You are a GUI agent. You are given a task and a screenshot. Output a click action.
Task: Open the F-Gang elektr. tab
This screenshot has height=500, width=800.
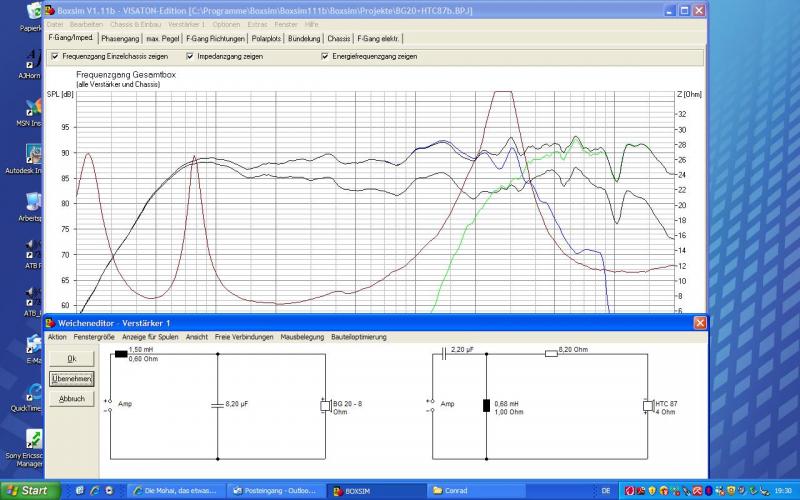(x=379, y=38)
